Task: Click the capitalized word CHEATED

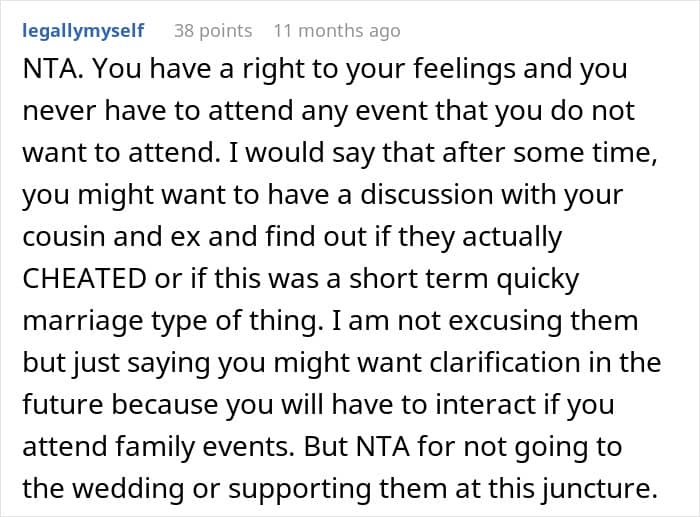Action: [x=84, y=279]
